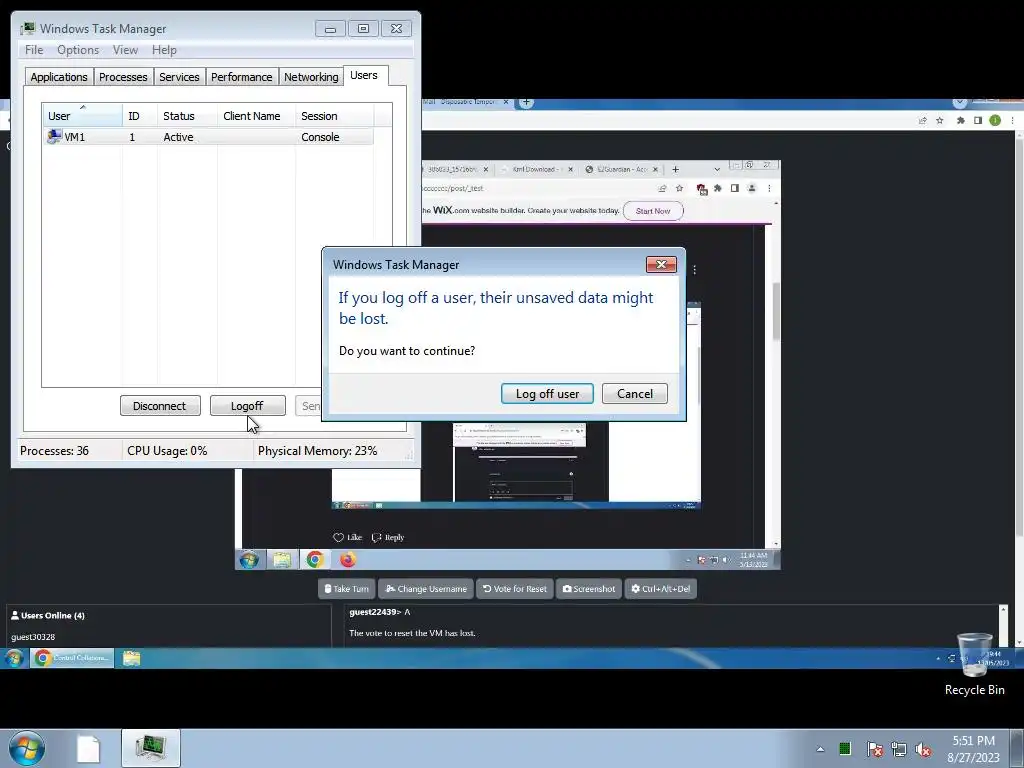Click the Ctrl+Alt+Del button
The image size is (1024, 768).
(660, 588)
